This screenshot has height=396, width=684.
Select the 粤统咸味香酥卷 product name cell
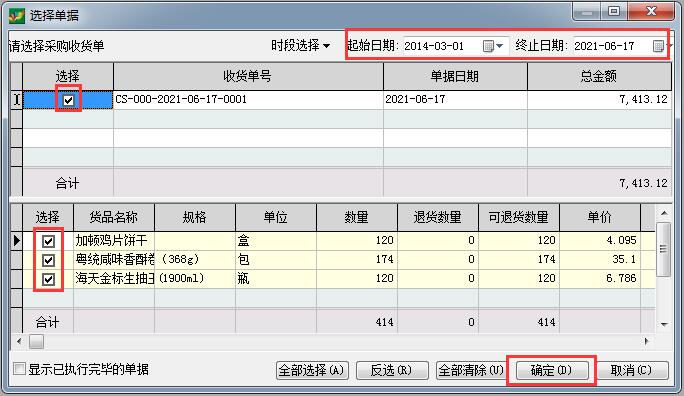coord(114,259)
